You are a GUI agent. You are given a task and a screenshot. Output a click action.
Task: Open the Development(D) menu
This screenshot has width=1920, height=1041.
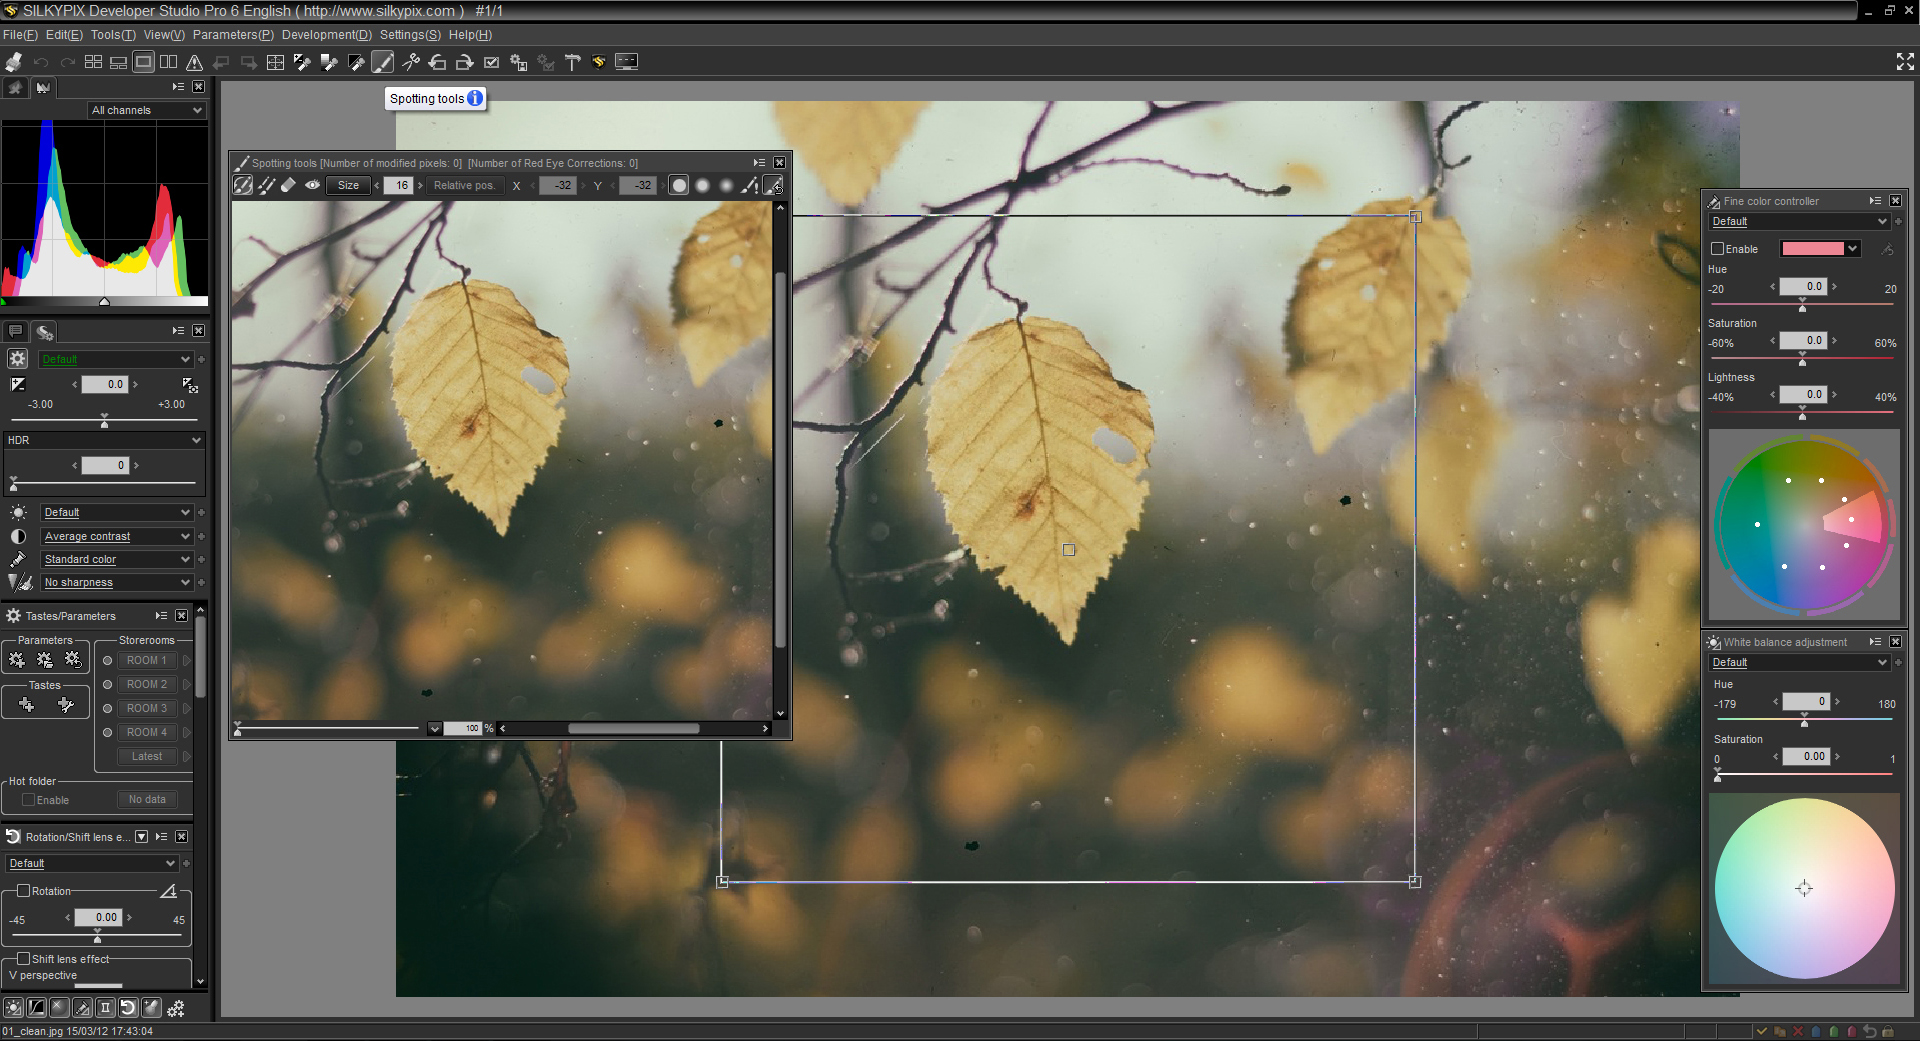click(326, 35)
